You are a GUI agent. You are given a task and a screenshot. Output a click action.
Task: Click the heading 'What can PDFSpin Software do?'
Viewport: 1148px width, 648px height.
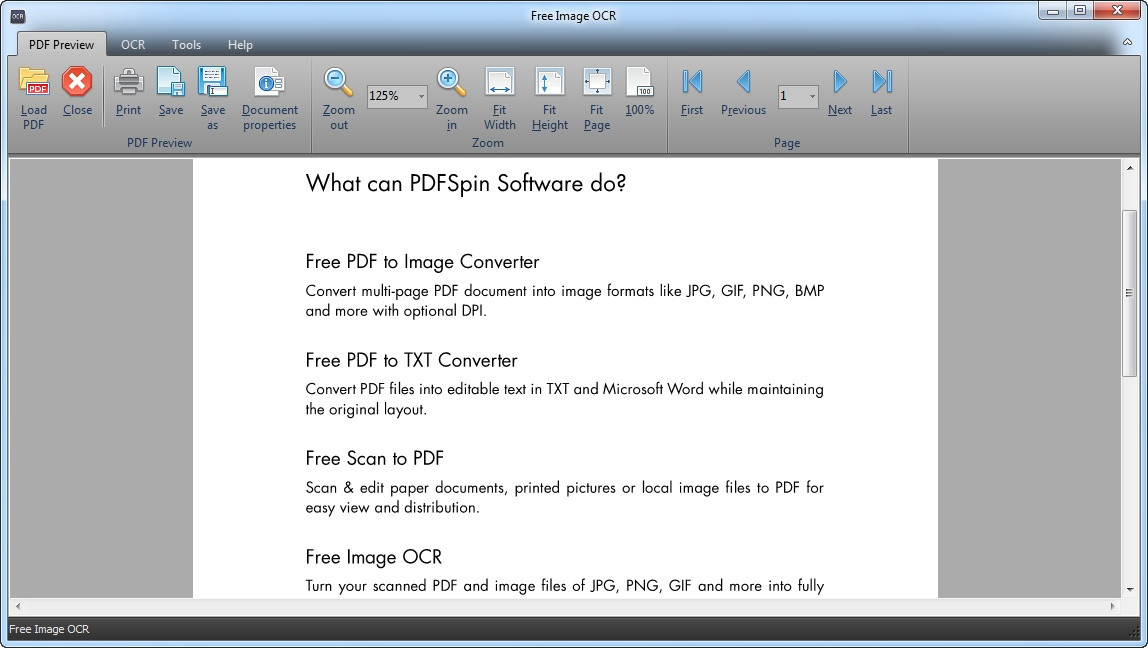(x=466, y=183)
